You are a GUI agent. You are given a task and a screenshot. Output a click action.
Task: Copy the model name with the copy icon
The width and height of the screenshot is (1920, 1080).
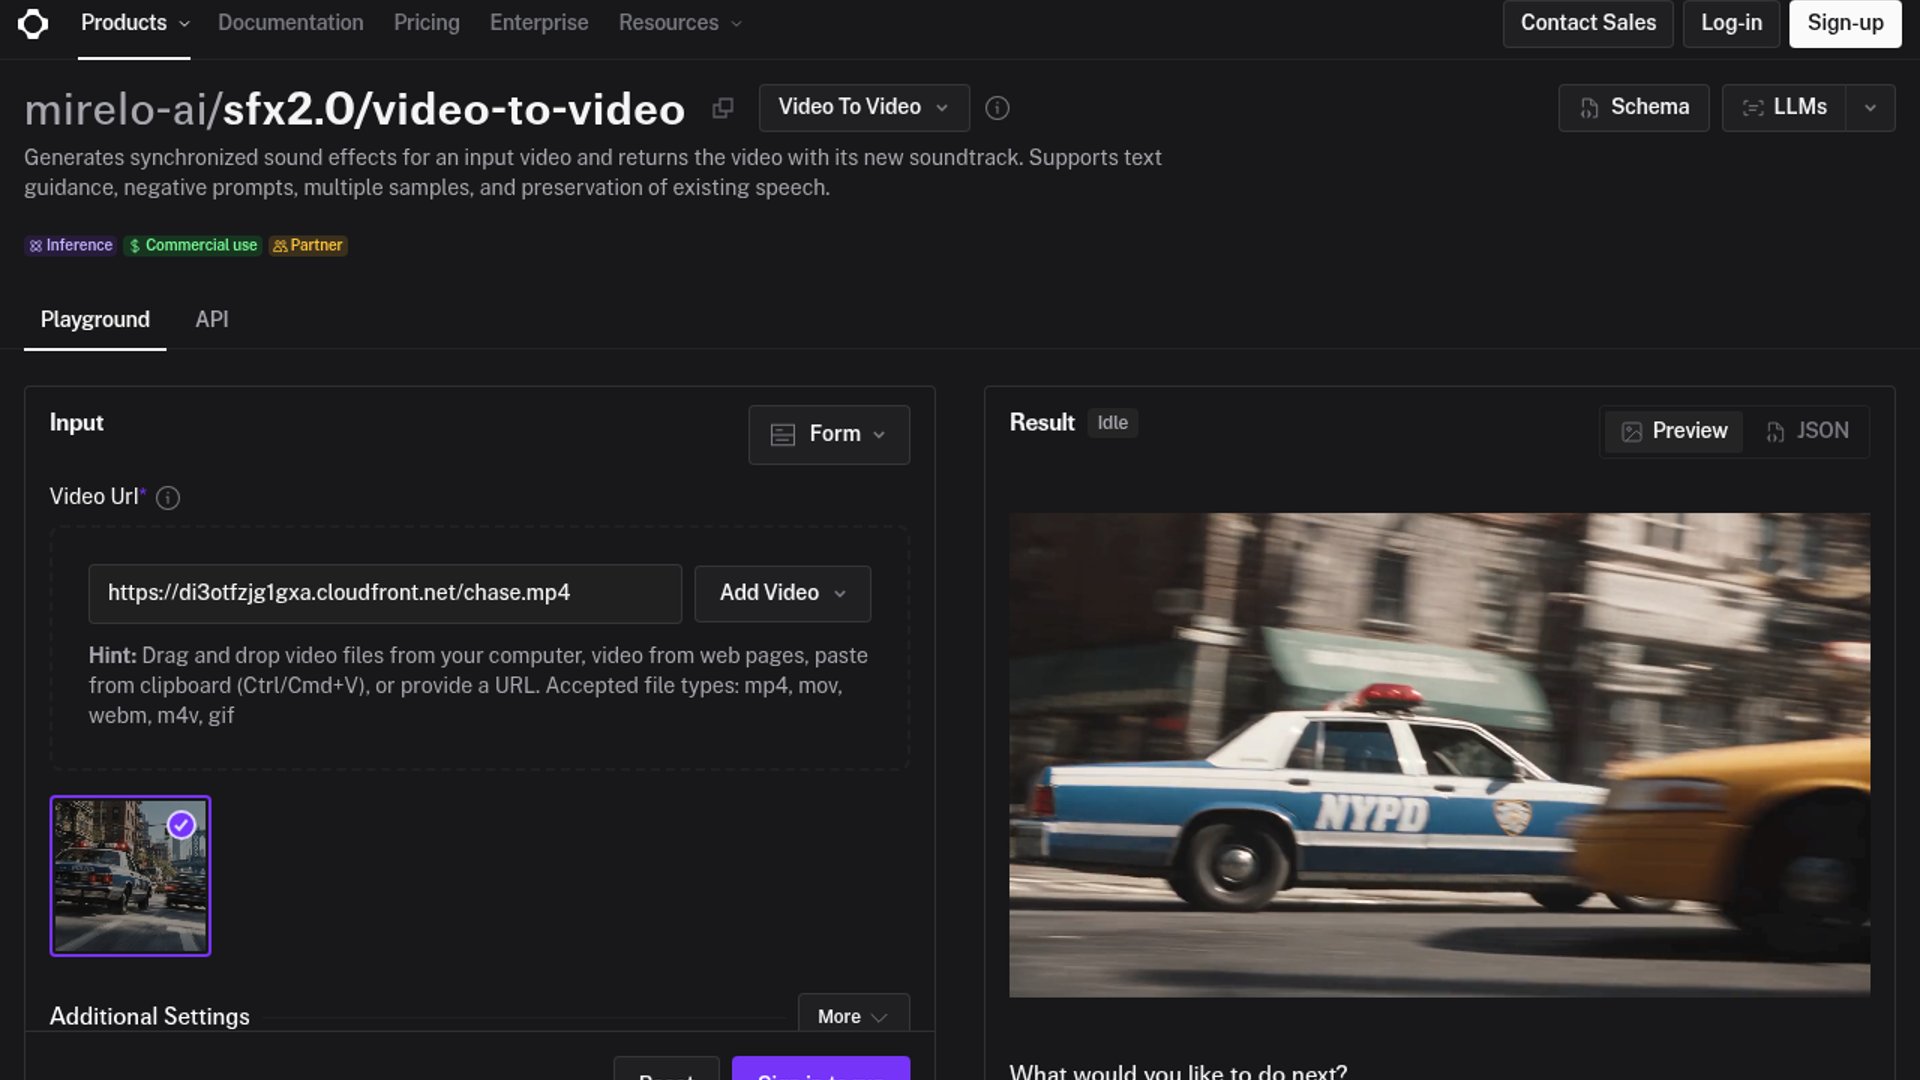723,108
